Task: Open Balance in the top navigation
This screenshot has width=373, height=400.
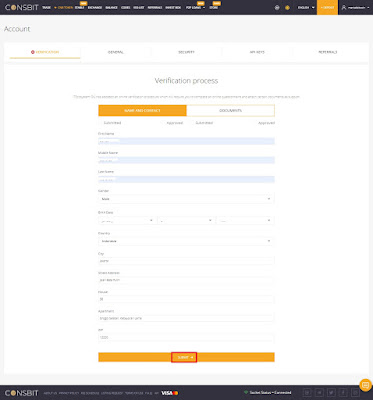Action: point(111,7)
